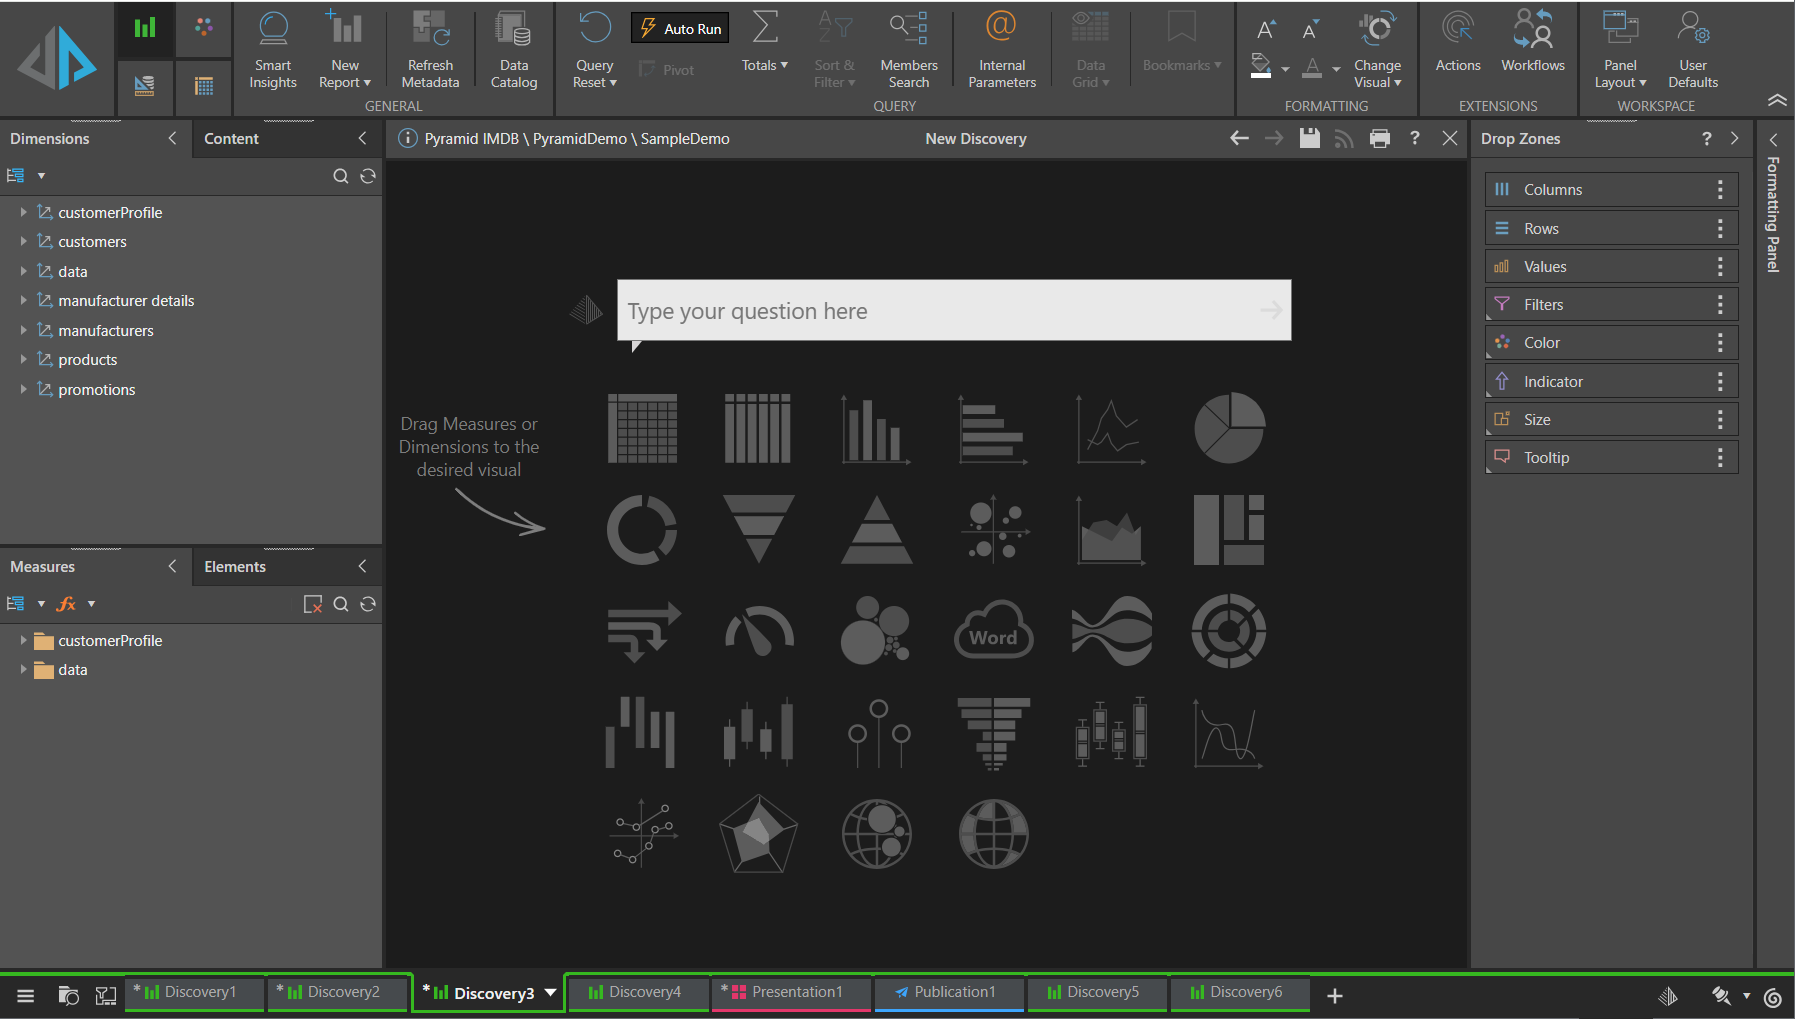Toggle the Auto Run option
Viewport: 1795px width, 1019px height.
680,29
